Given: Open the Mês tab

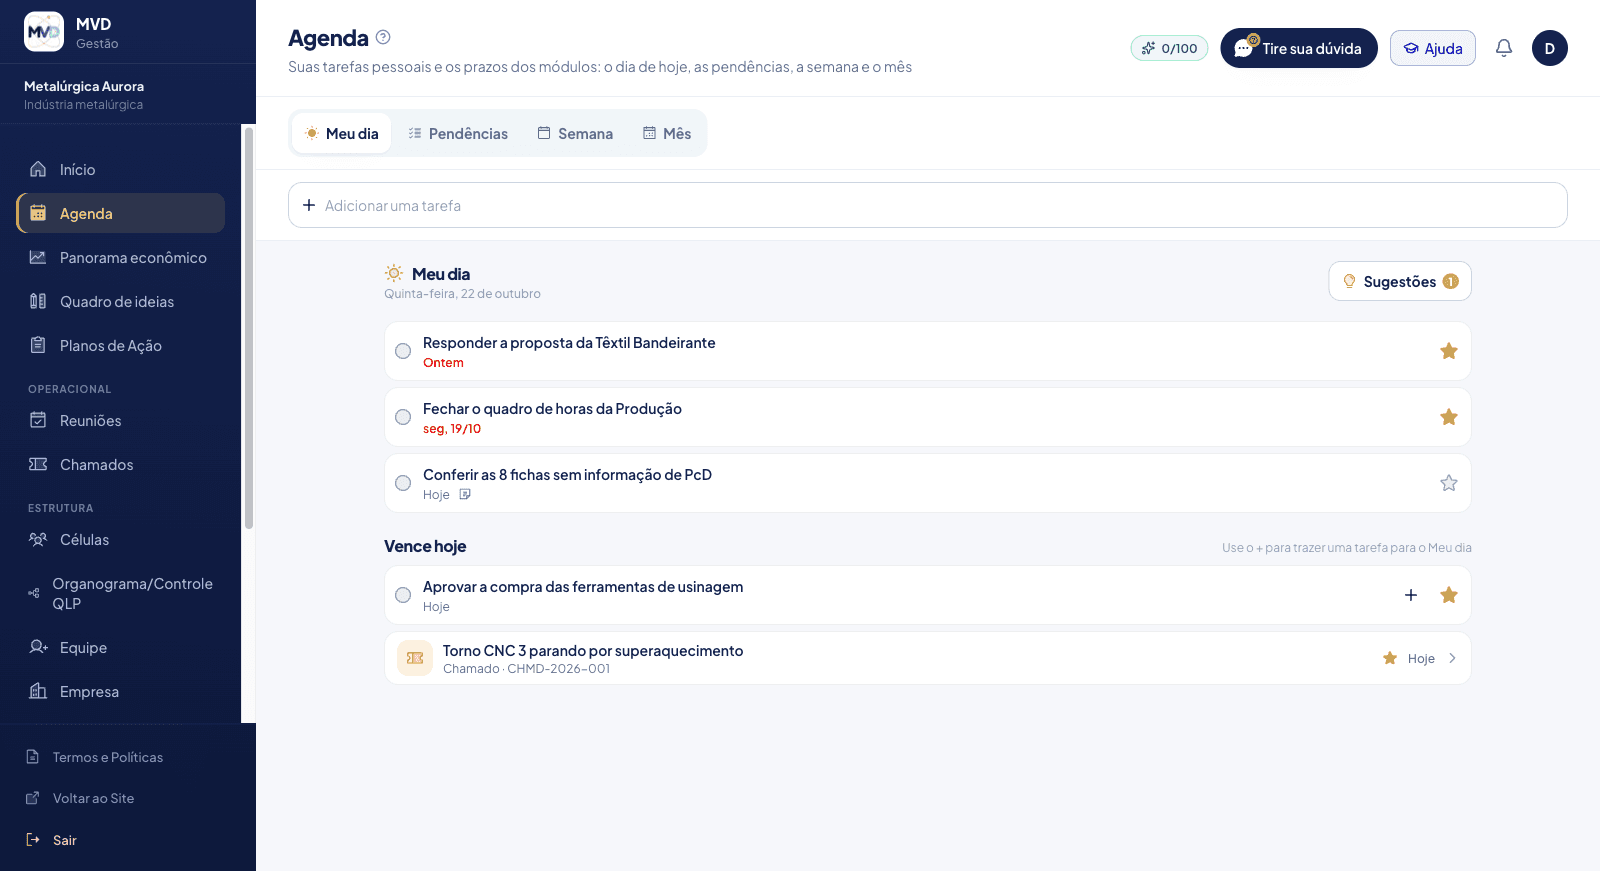Looking at the screenshot, I should pyautogui.click(x=667, y=133).
